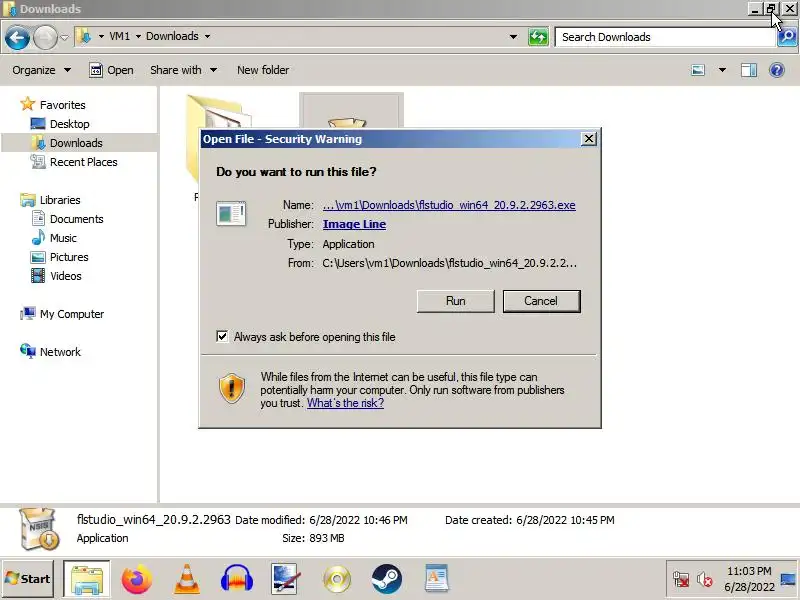
Task: Open VLC media player from taskbar
Action: (187, 579)
